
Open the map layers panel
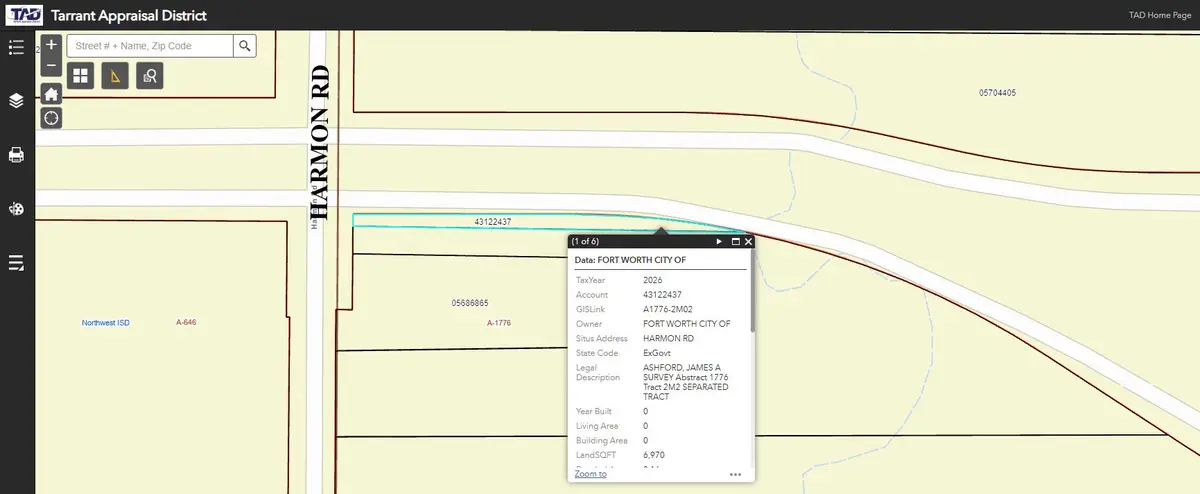(16, 101)
